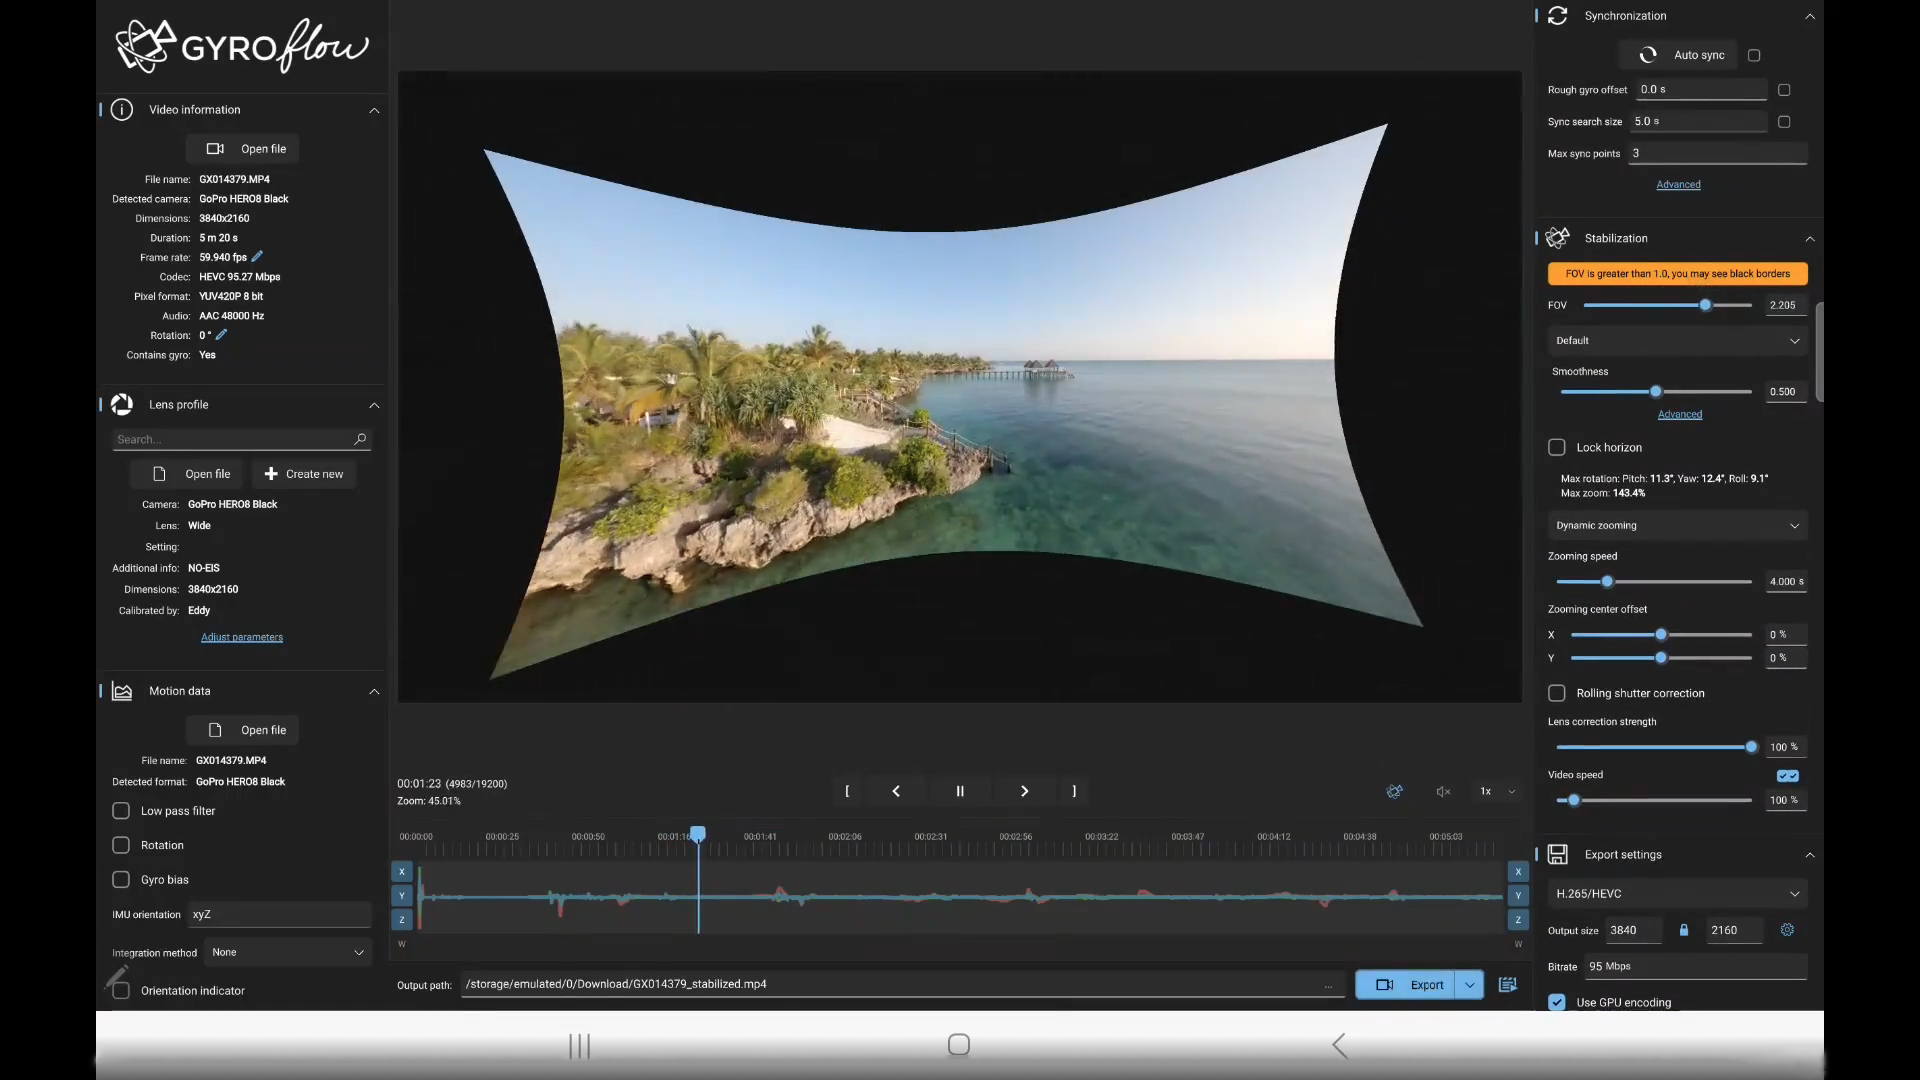This screenshot has height=1080, width=1920.
Task: Mute the video audio
Action: click(x=1443, y=791)
